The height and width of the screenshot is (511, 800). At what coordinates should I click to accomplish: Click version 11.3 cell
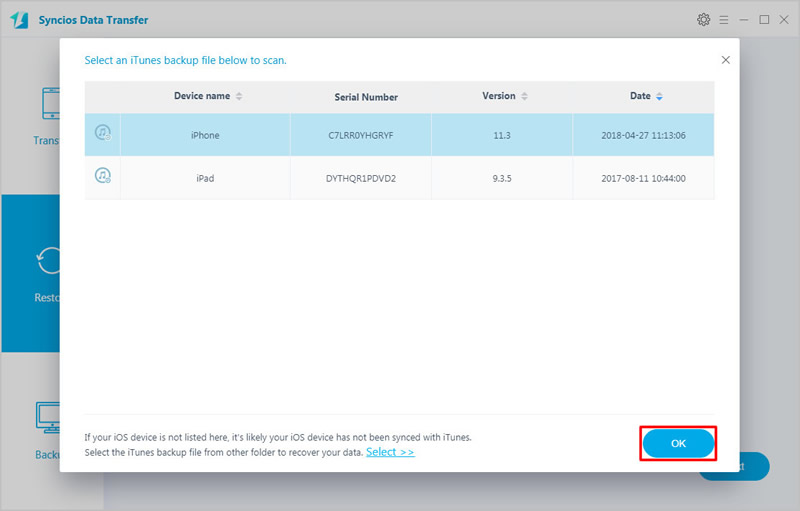pos(502,136)
